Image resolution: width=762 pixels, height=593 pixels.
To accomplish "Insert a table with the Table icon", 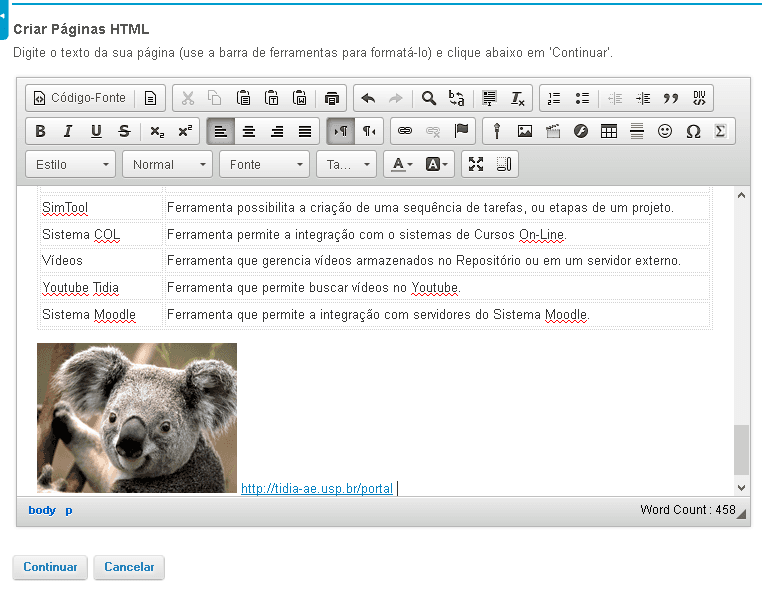I will tap(609, 131).
